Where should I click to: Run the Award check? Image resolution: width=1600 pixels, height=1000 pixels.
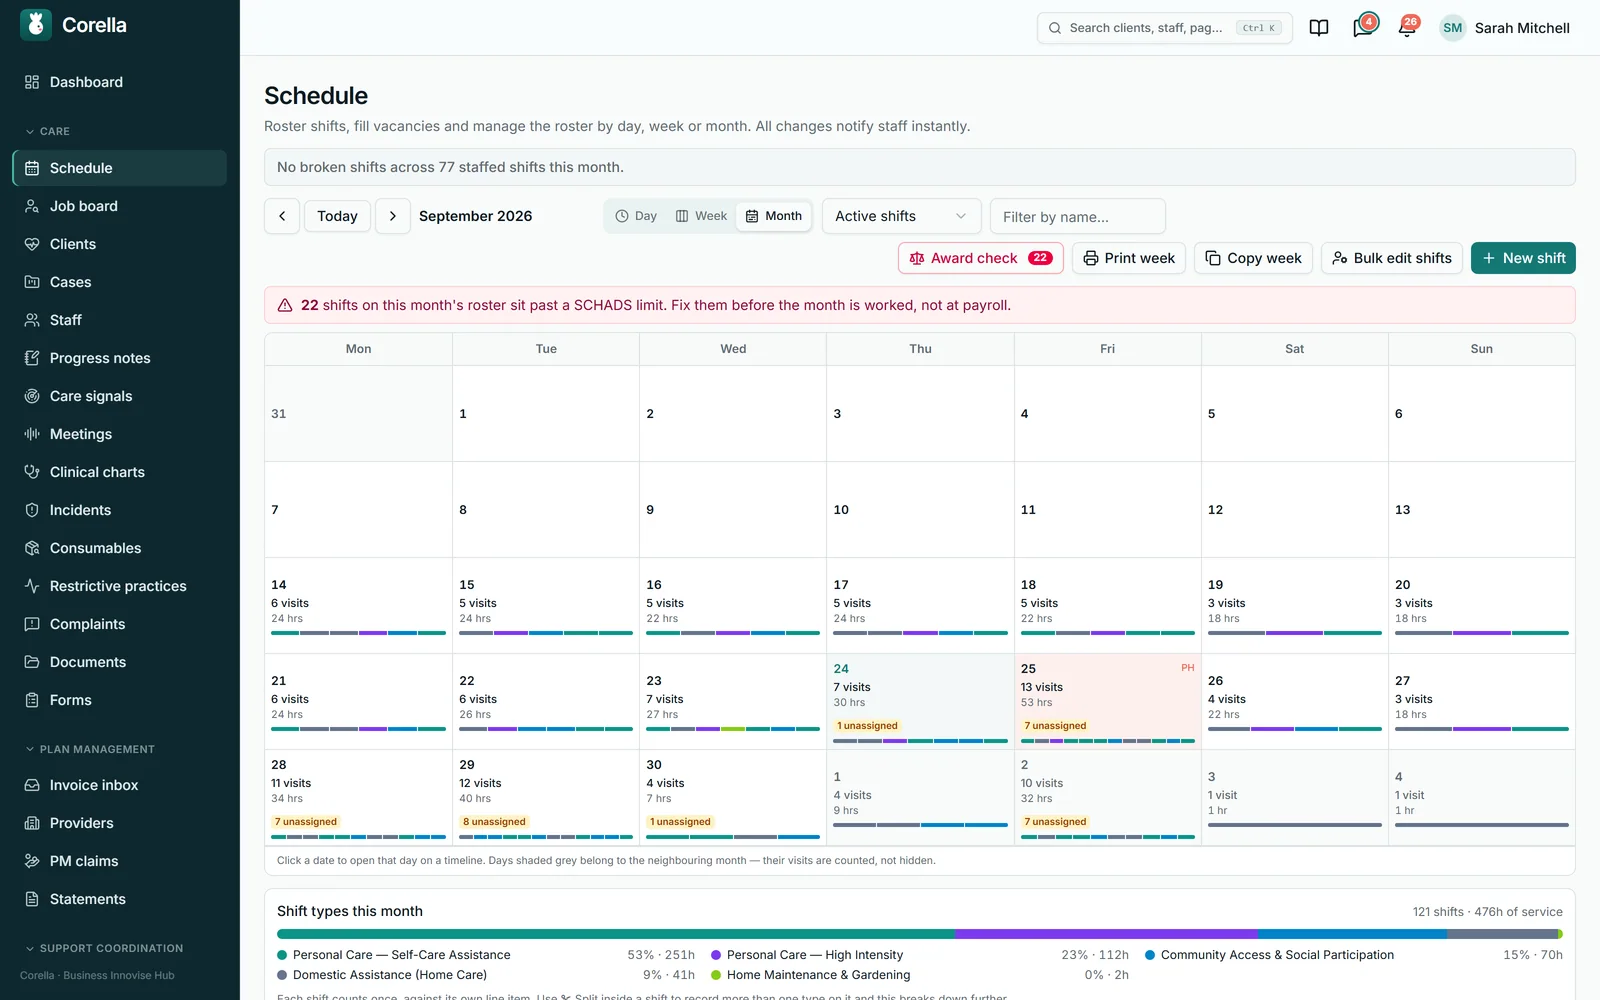[x=981, y=258]
